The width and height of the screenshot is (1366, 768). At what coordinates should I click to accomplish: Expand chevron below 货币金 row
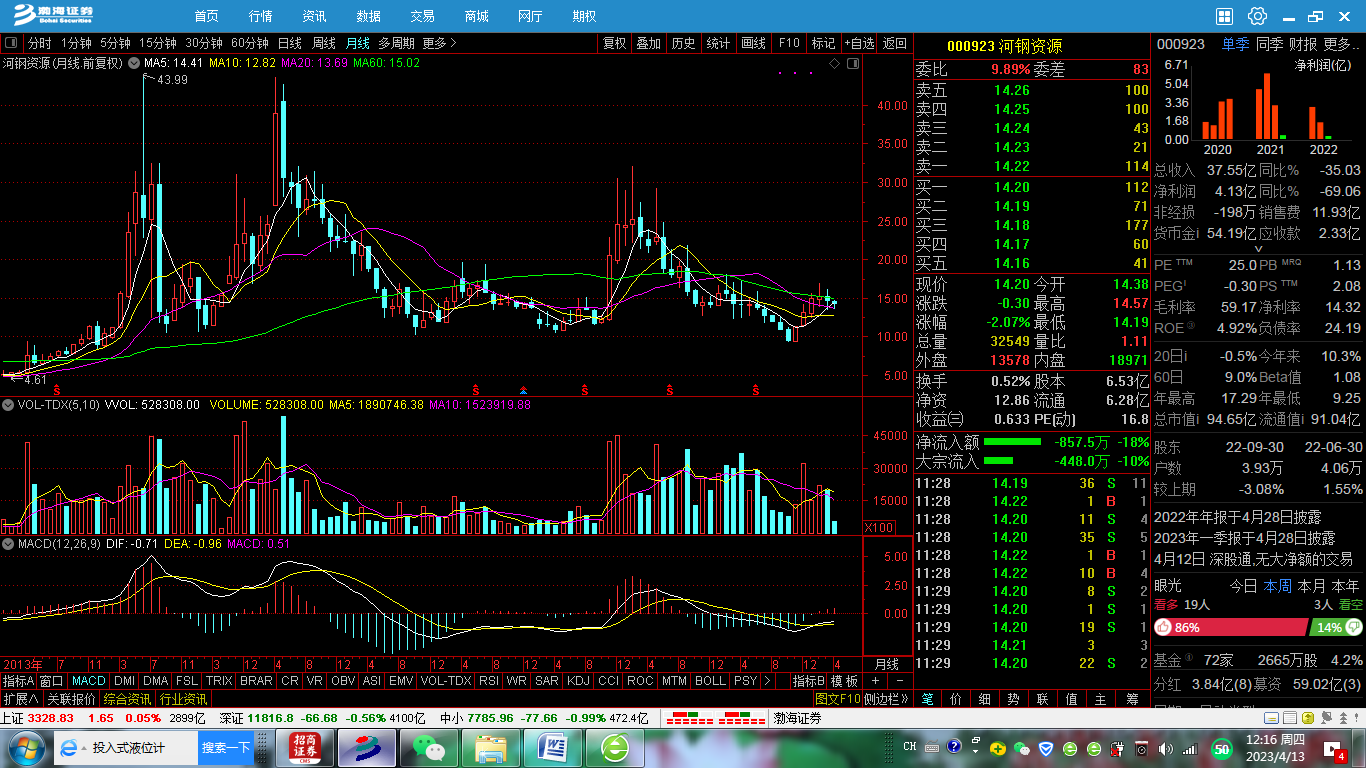tap(1259, 249)
